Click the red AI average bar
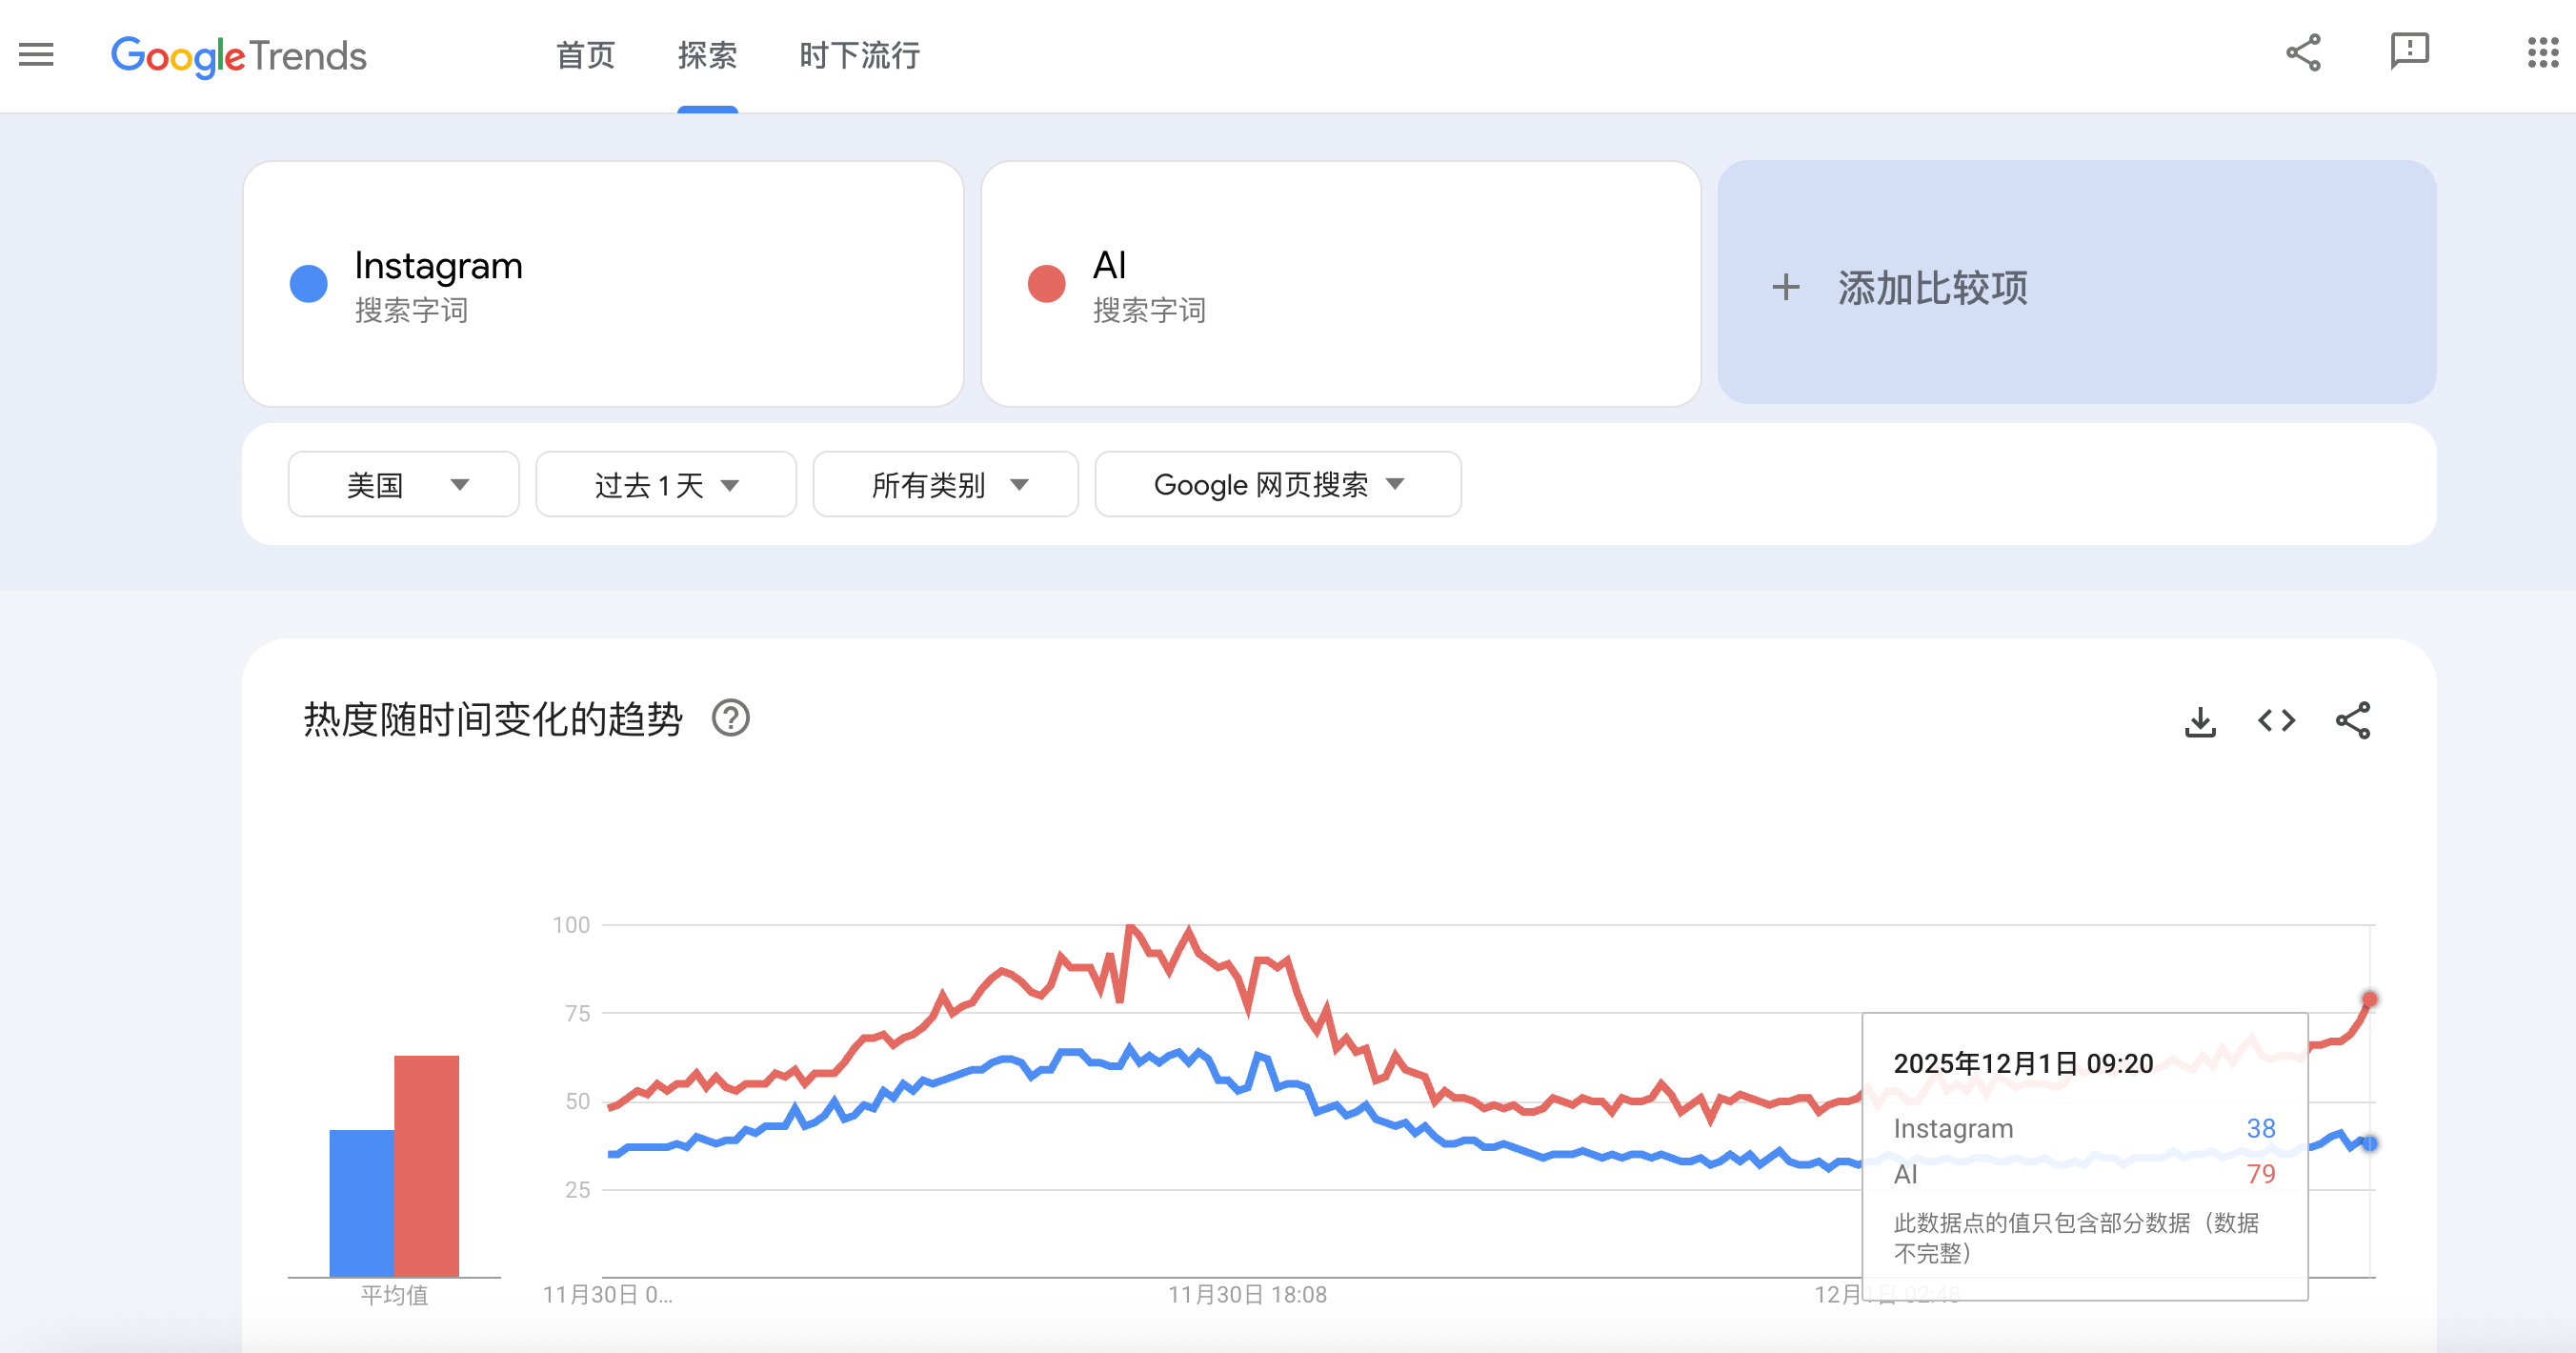 (x=427, y=1166)
